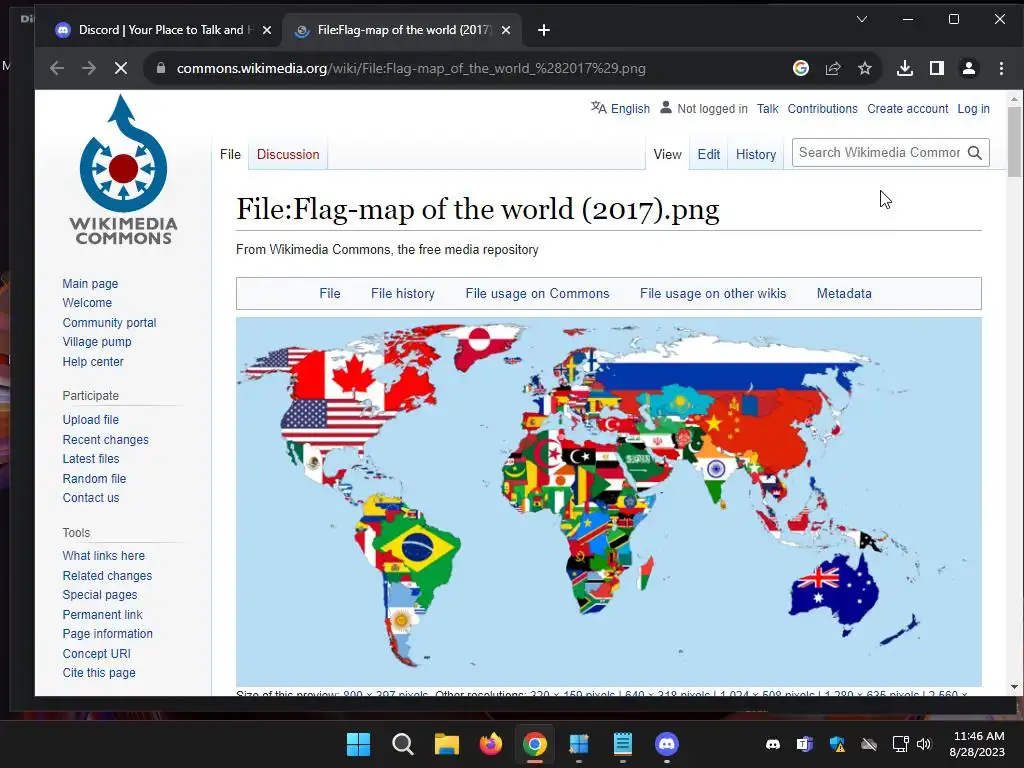Open Contributions link
Screen dimensions: 1024x768
click(822, 108)
